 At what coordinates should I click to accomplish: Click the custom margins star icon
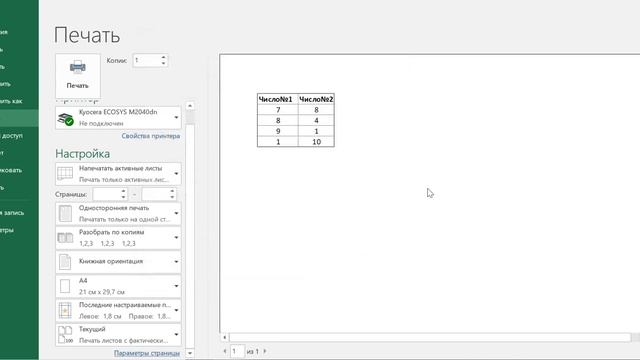65,310
